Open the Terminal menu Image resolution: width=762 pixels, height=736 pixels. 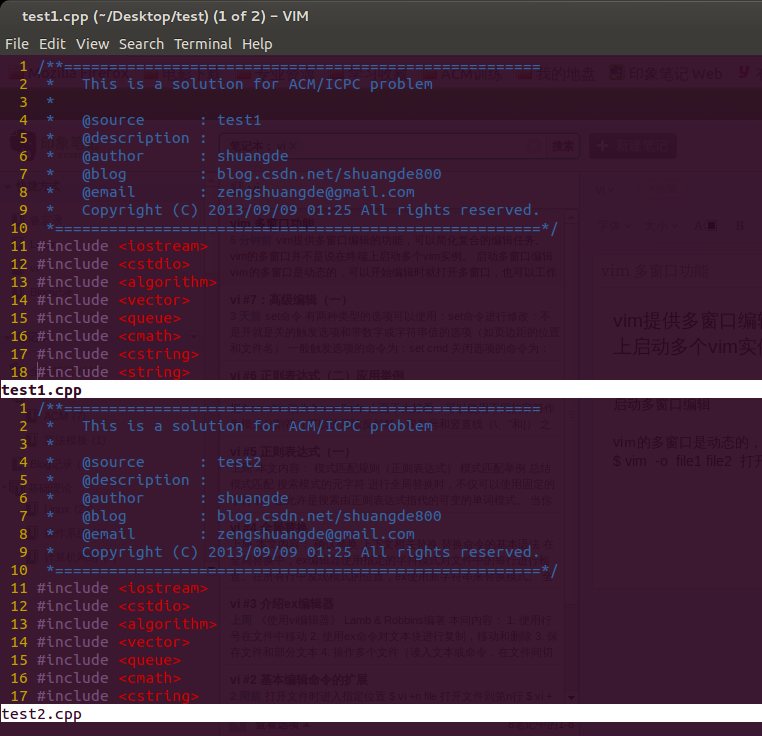pyautogui.click(x=203, y=44)
